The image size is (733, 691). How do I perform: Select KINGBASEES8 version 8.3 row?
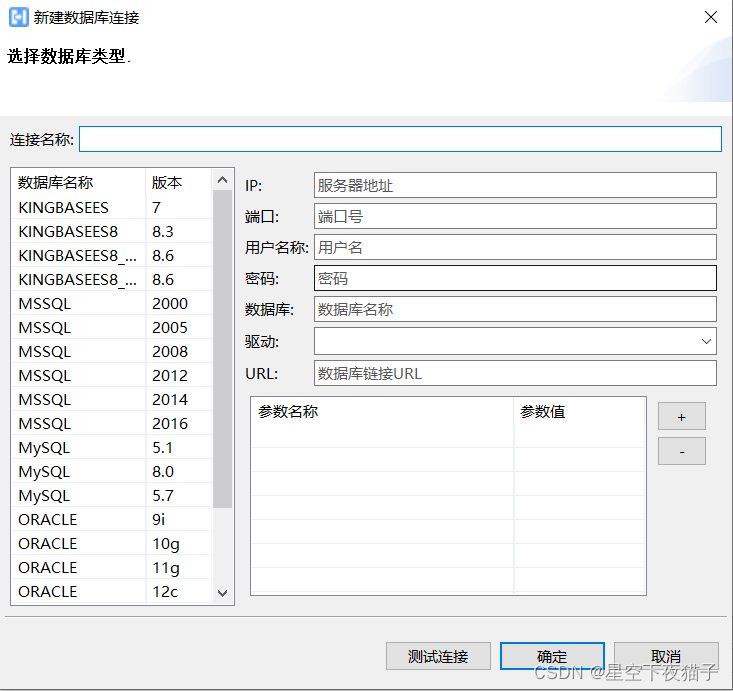click(x=112, y=231)
